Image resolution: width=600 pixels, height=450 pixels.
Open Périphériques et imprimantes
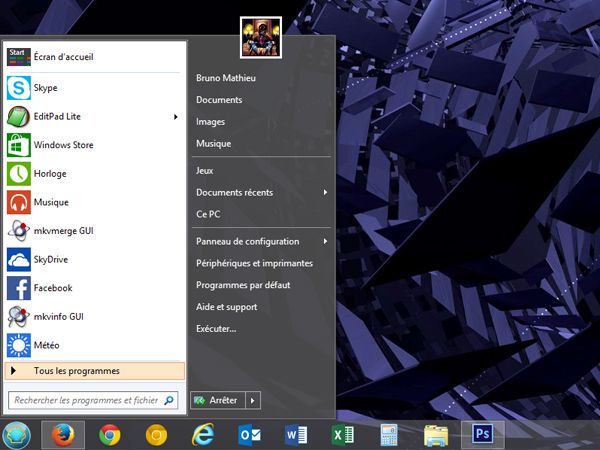click(254, 263)
